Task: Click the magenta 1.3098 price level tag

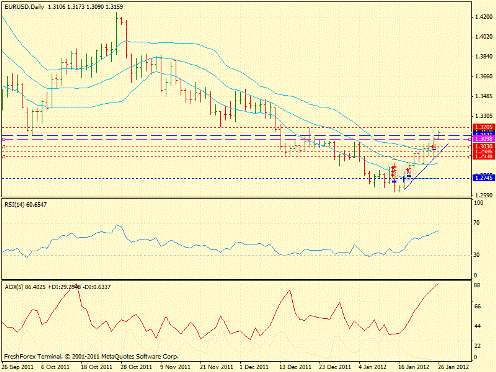Action: click(484, 139)
